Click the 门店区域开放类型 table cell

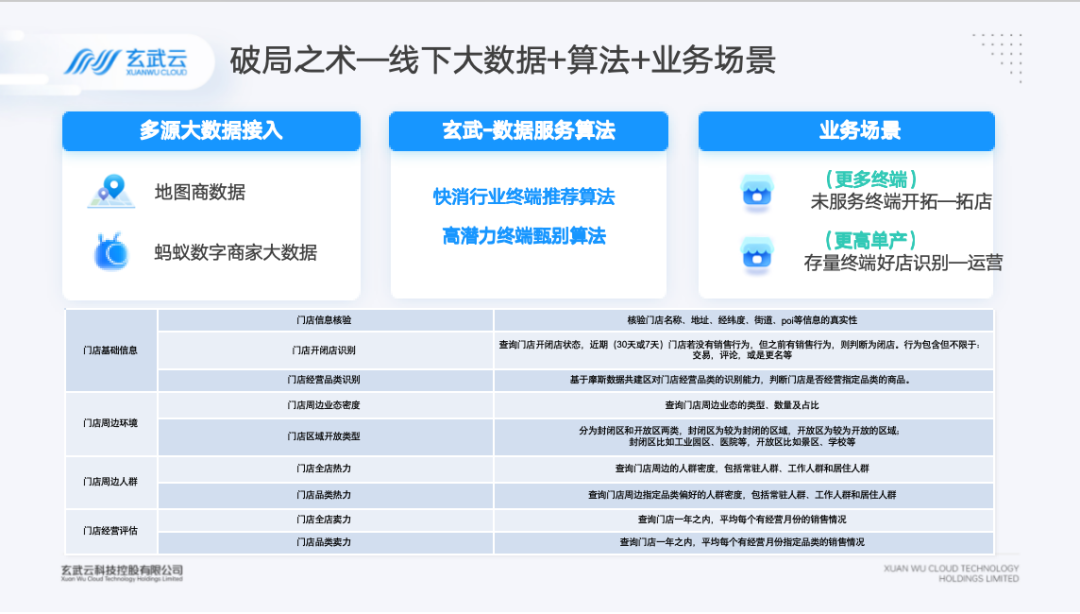(325, 436)
